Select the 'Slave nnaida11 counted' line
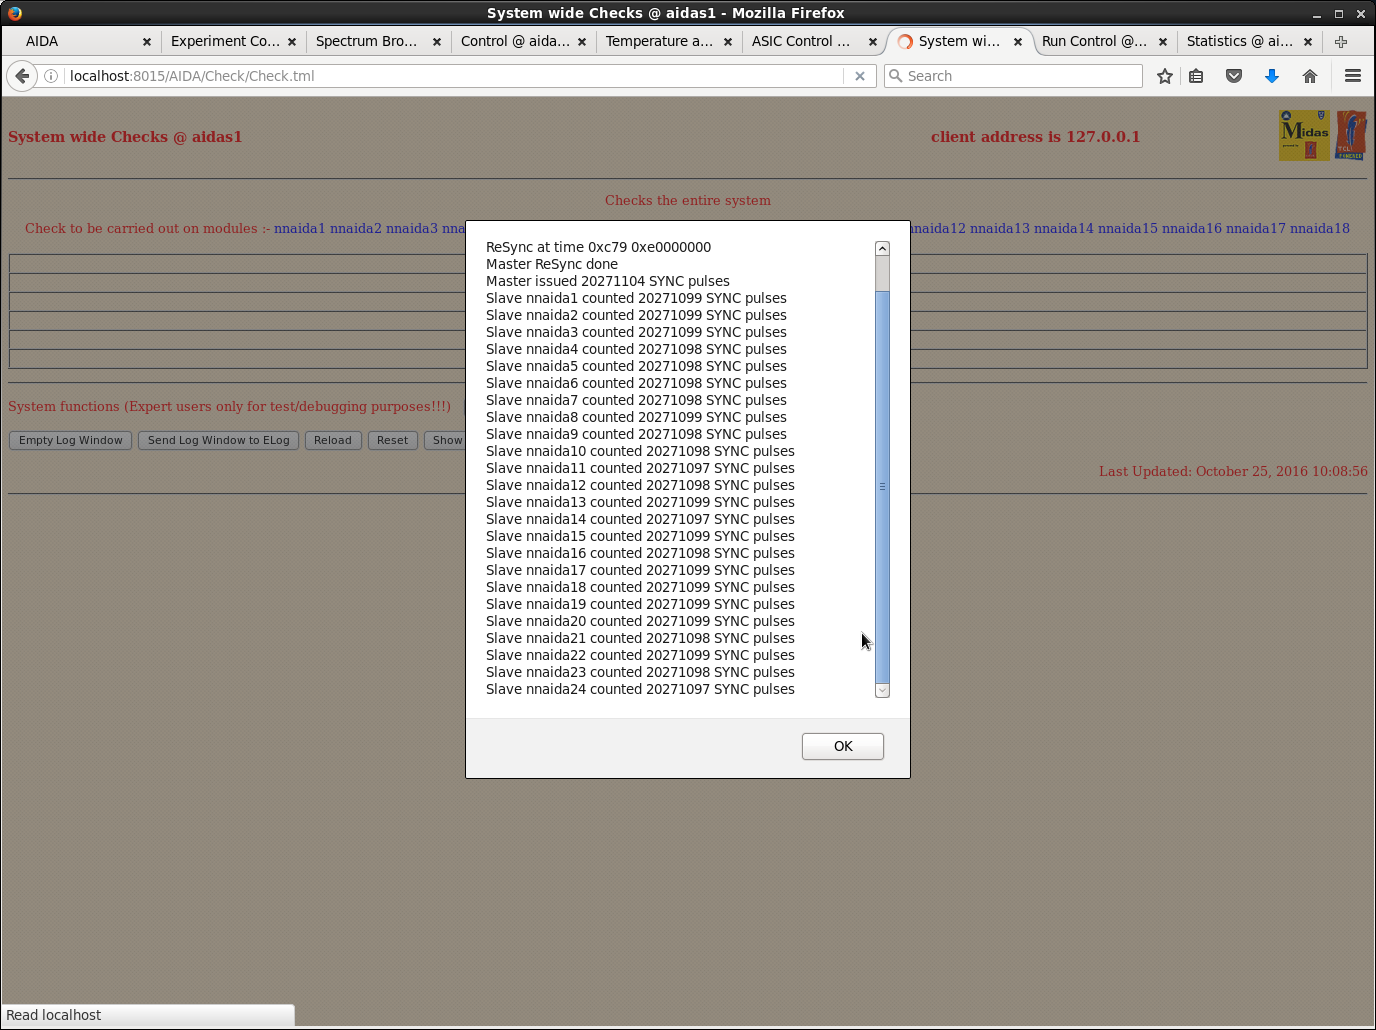 (x=640, y=468)
